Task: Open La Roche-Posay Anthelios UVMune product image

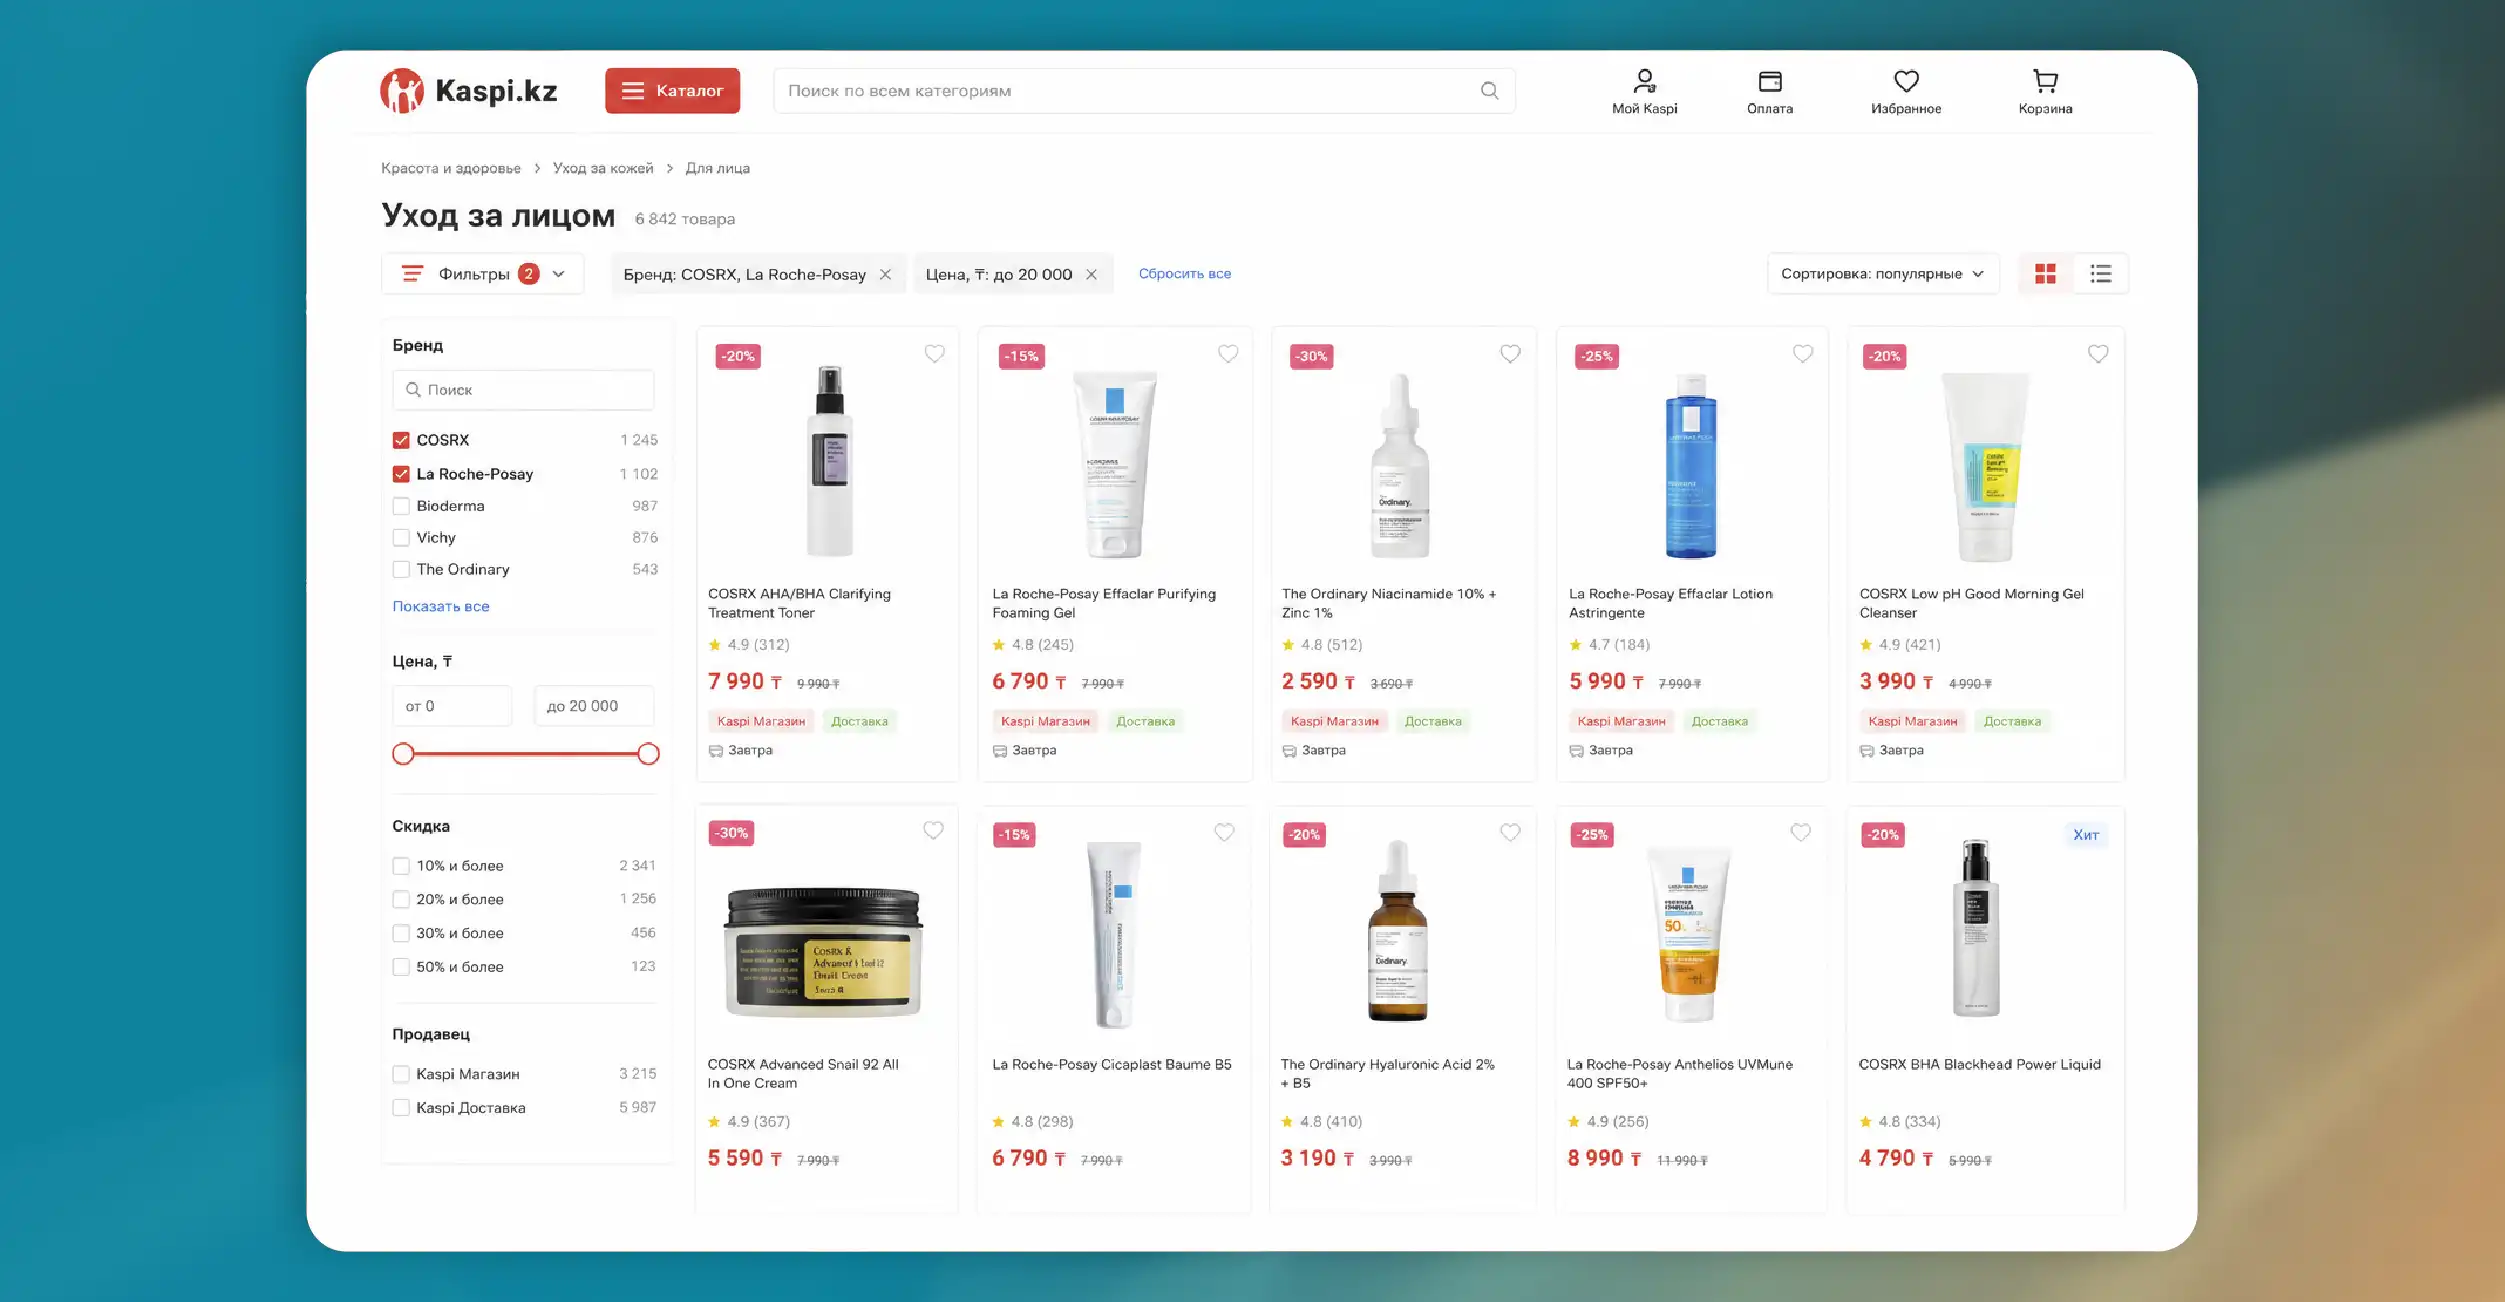Action: click(x=1689, y=933)
